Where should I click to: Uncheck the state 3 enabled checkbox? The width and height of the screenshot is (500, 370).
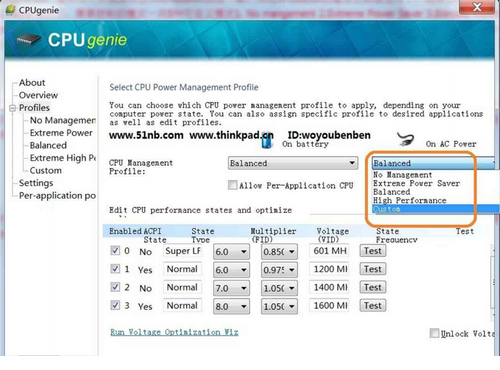coord(115,305)
